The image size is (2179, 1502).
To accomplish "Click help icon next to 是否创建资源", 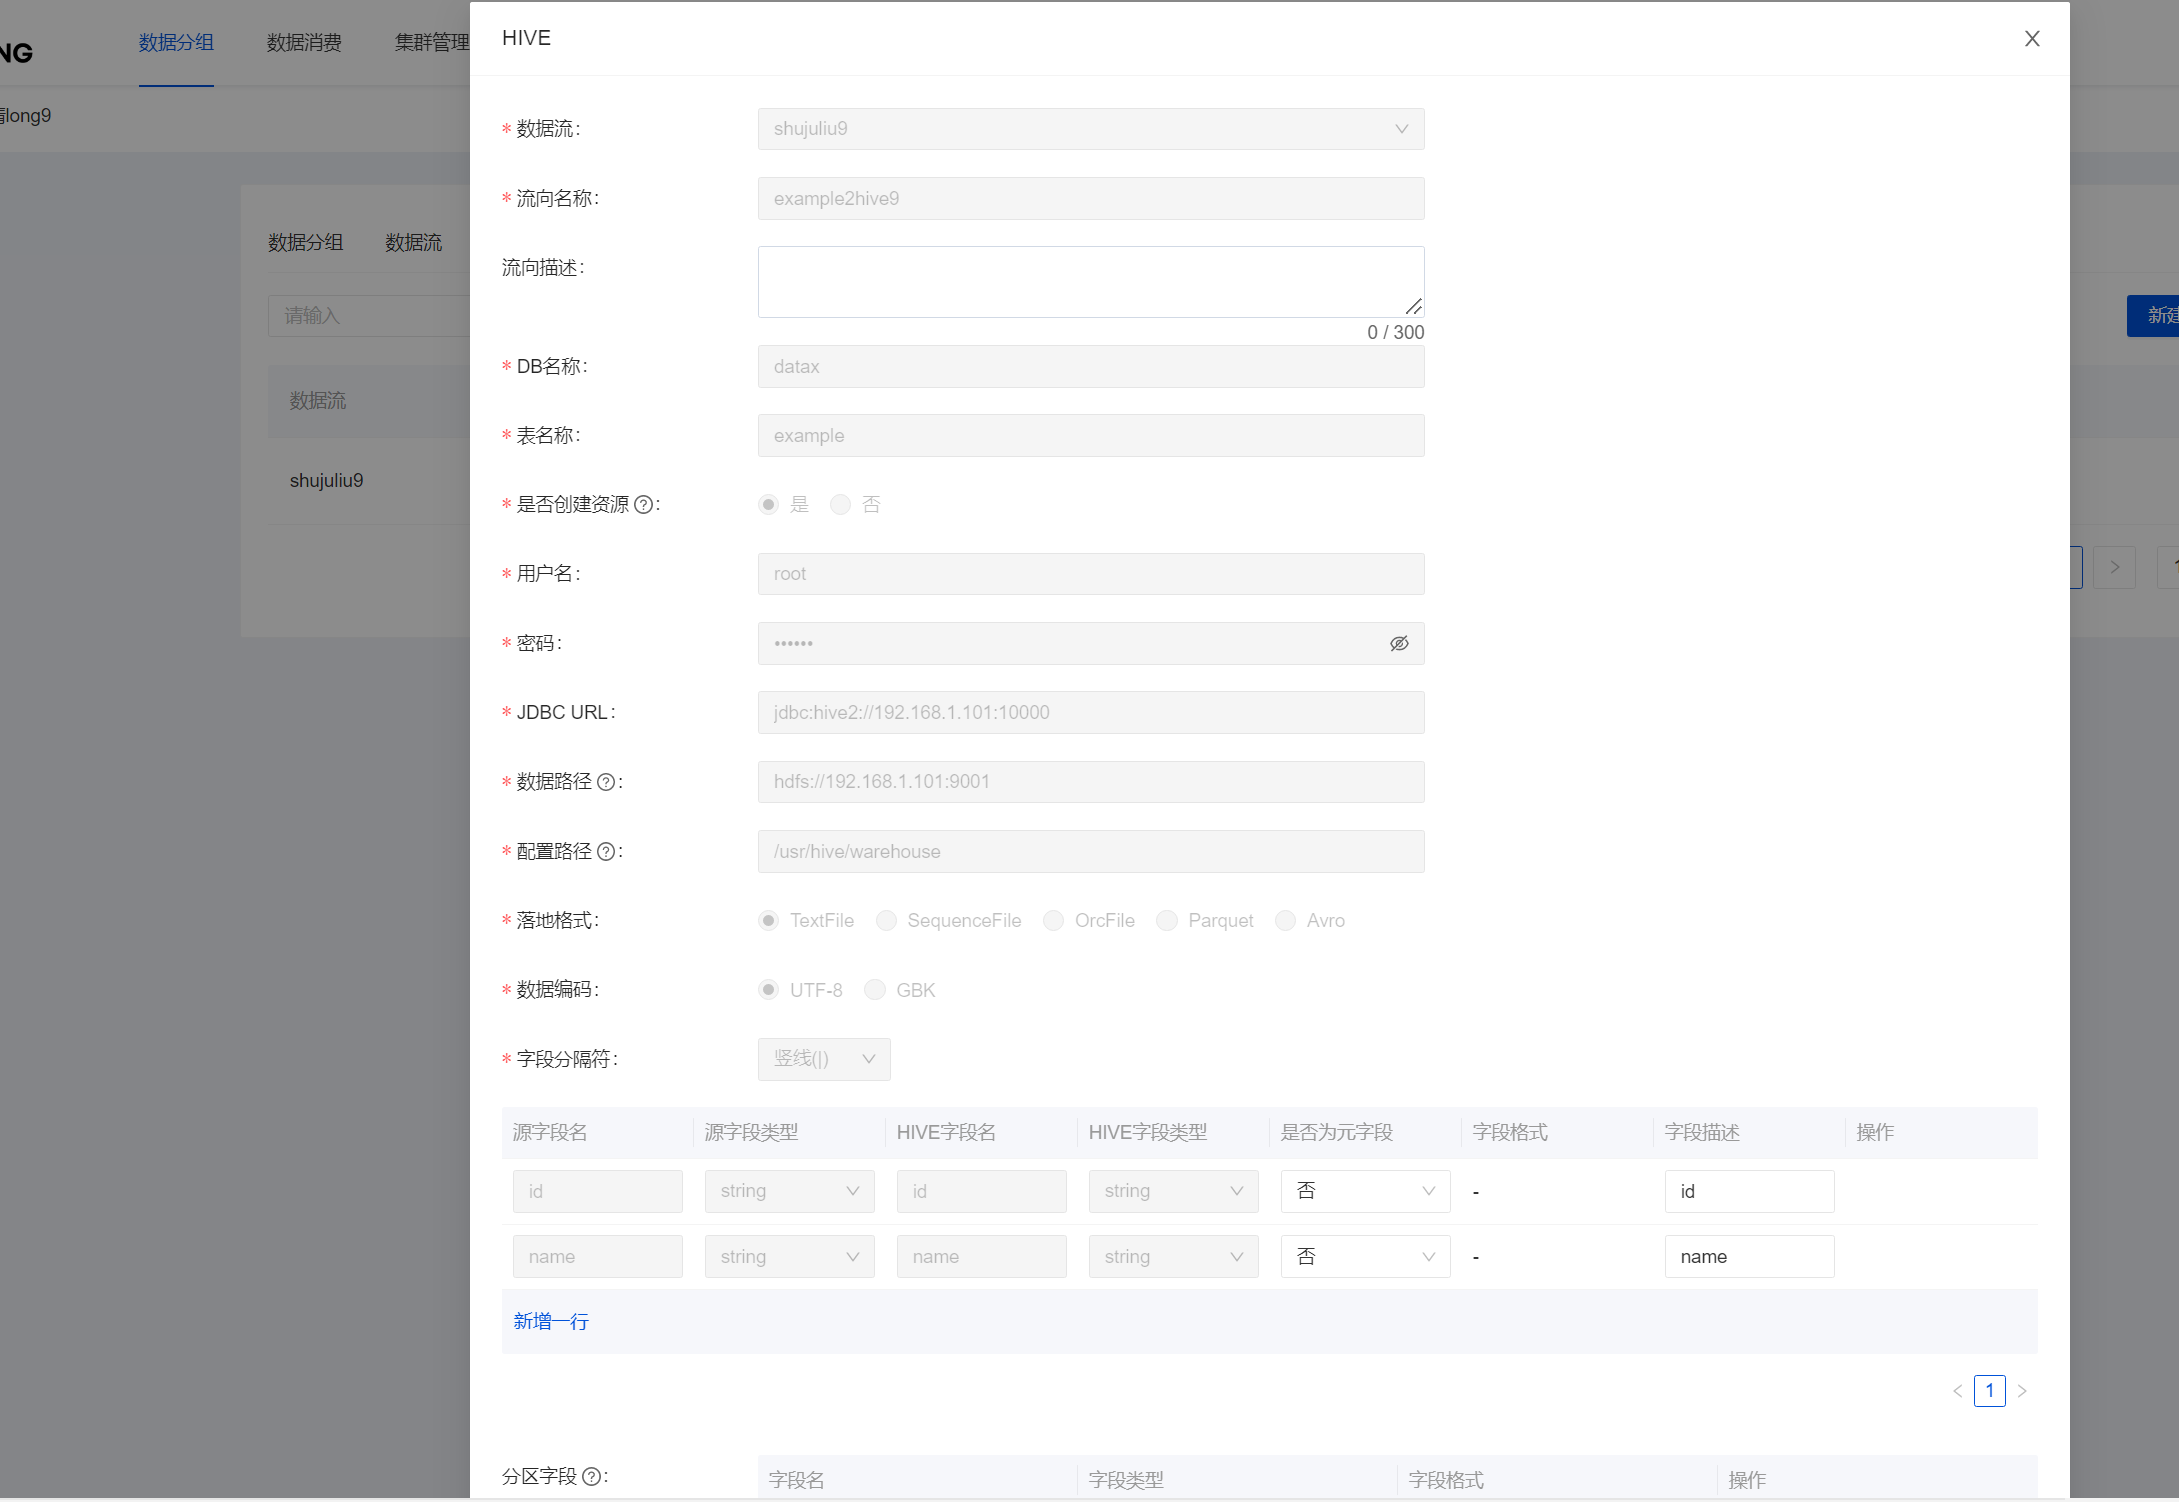I will pyautogui.click(x=644, y=505).
